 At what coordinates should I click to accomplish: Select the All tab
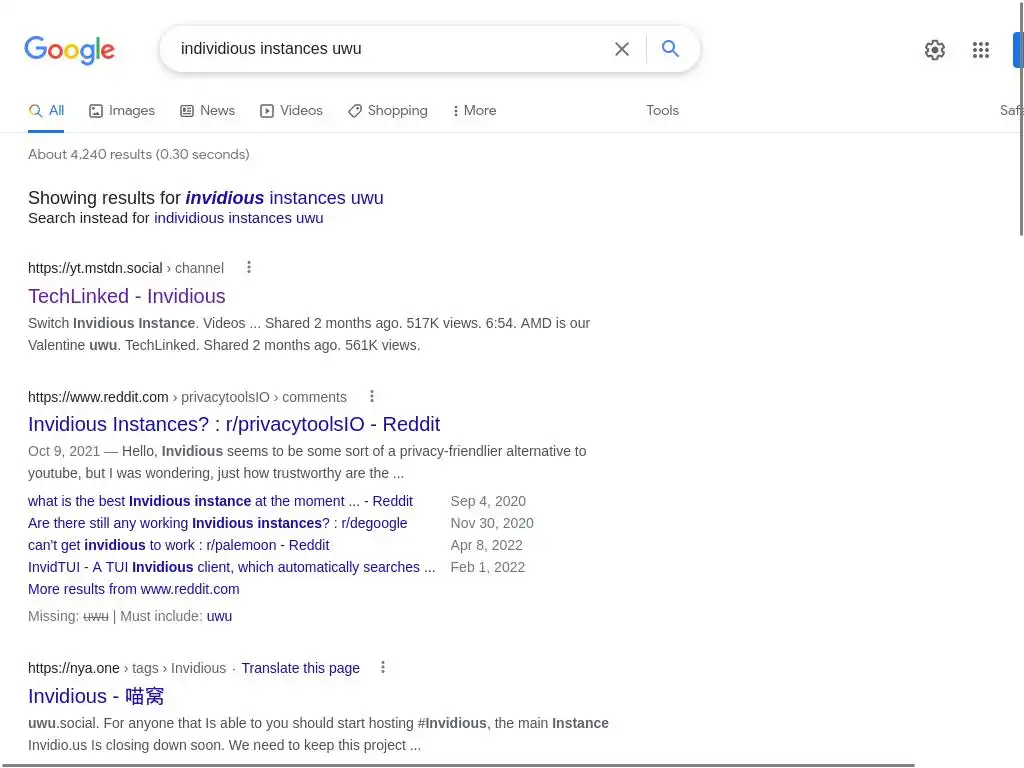coord(46,110)
